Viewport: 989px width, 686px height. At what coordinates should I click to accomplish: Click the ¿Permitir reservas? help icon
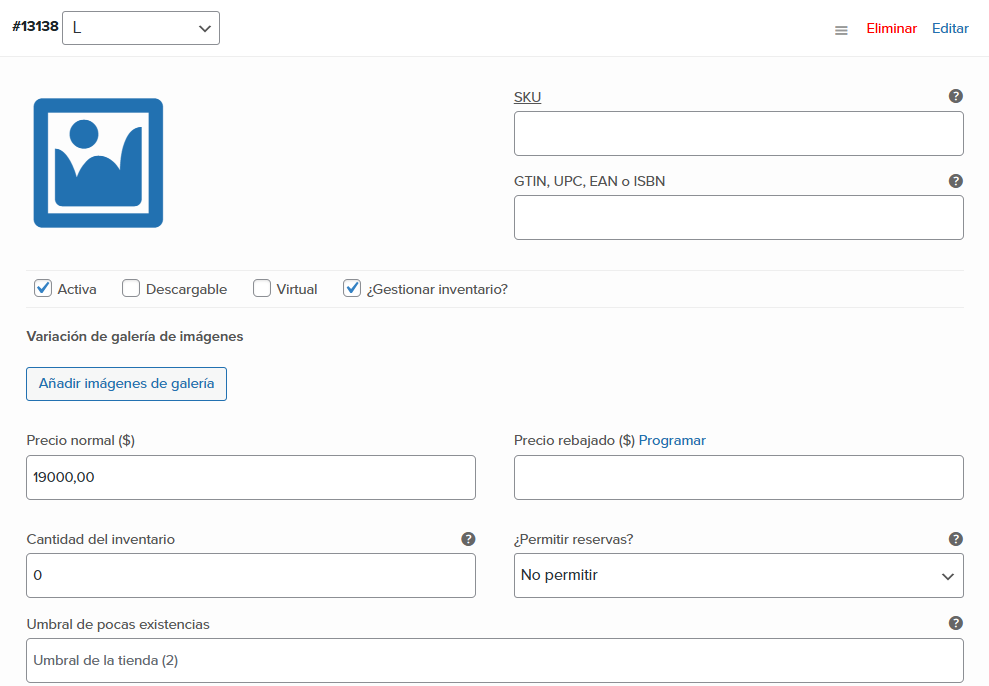pos(956,539)
